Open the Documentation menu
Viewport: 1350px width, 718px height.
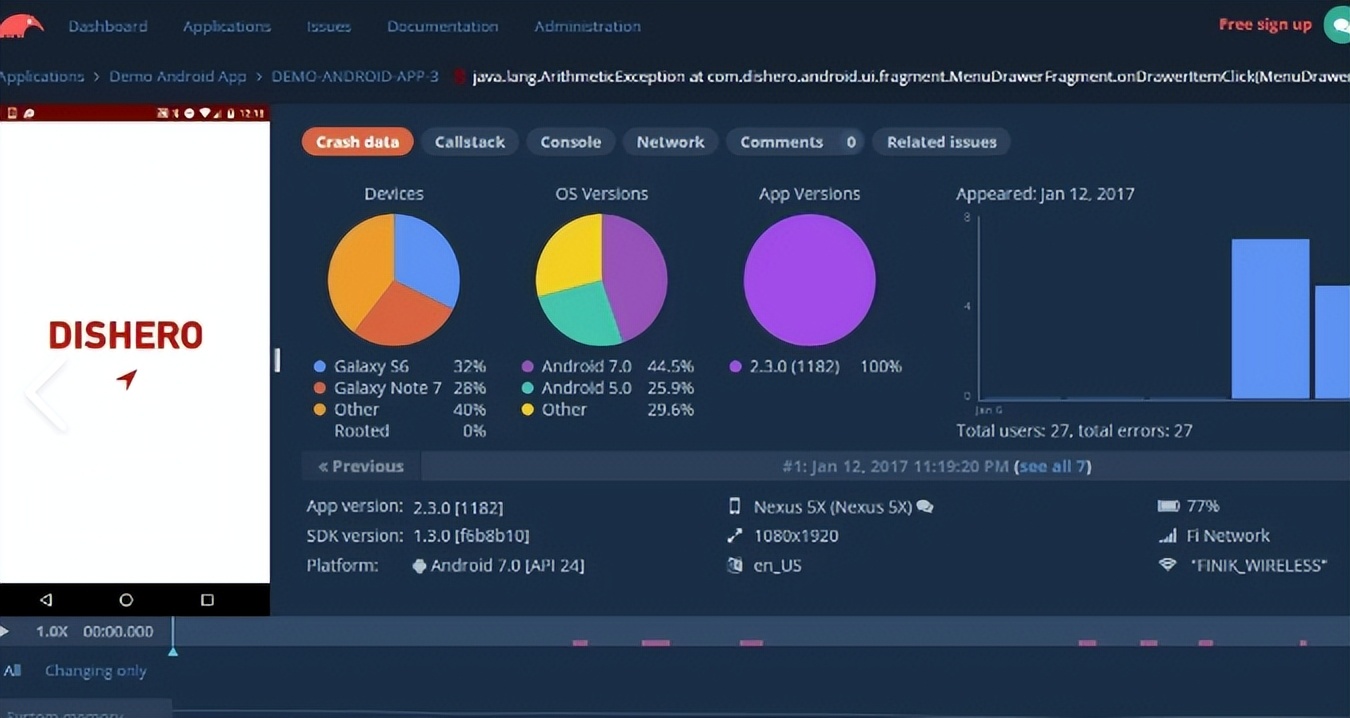[443, 27]
